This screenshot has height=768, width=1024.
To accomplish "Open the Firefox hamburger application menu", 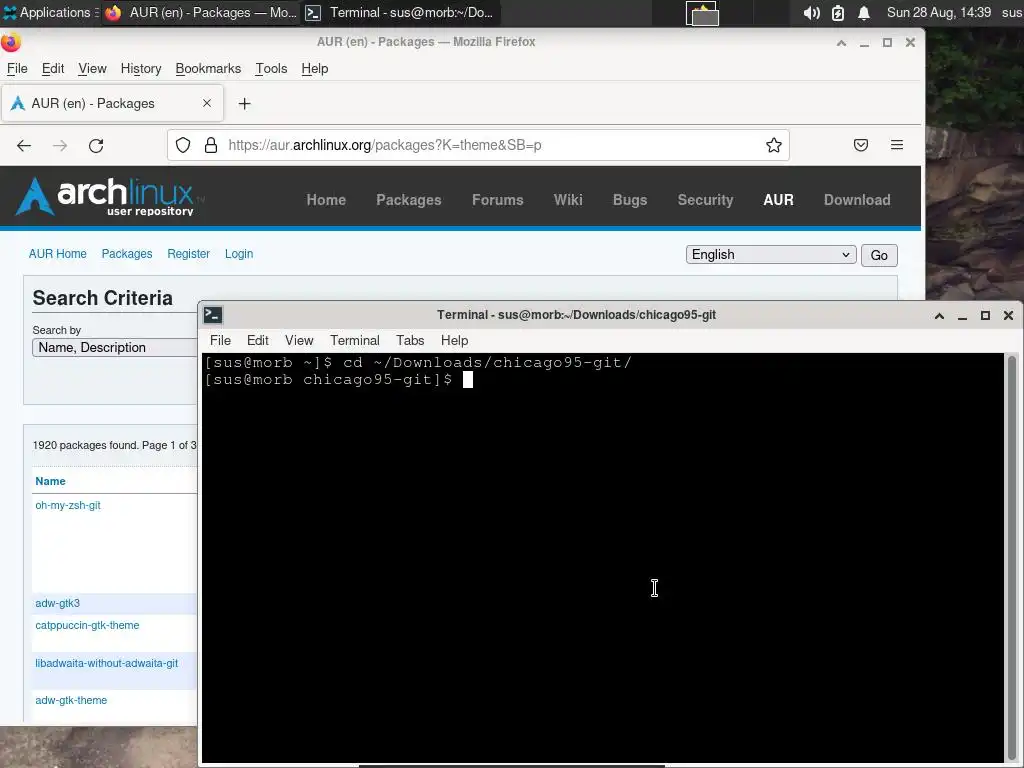I will click(897, 145).
